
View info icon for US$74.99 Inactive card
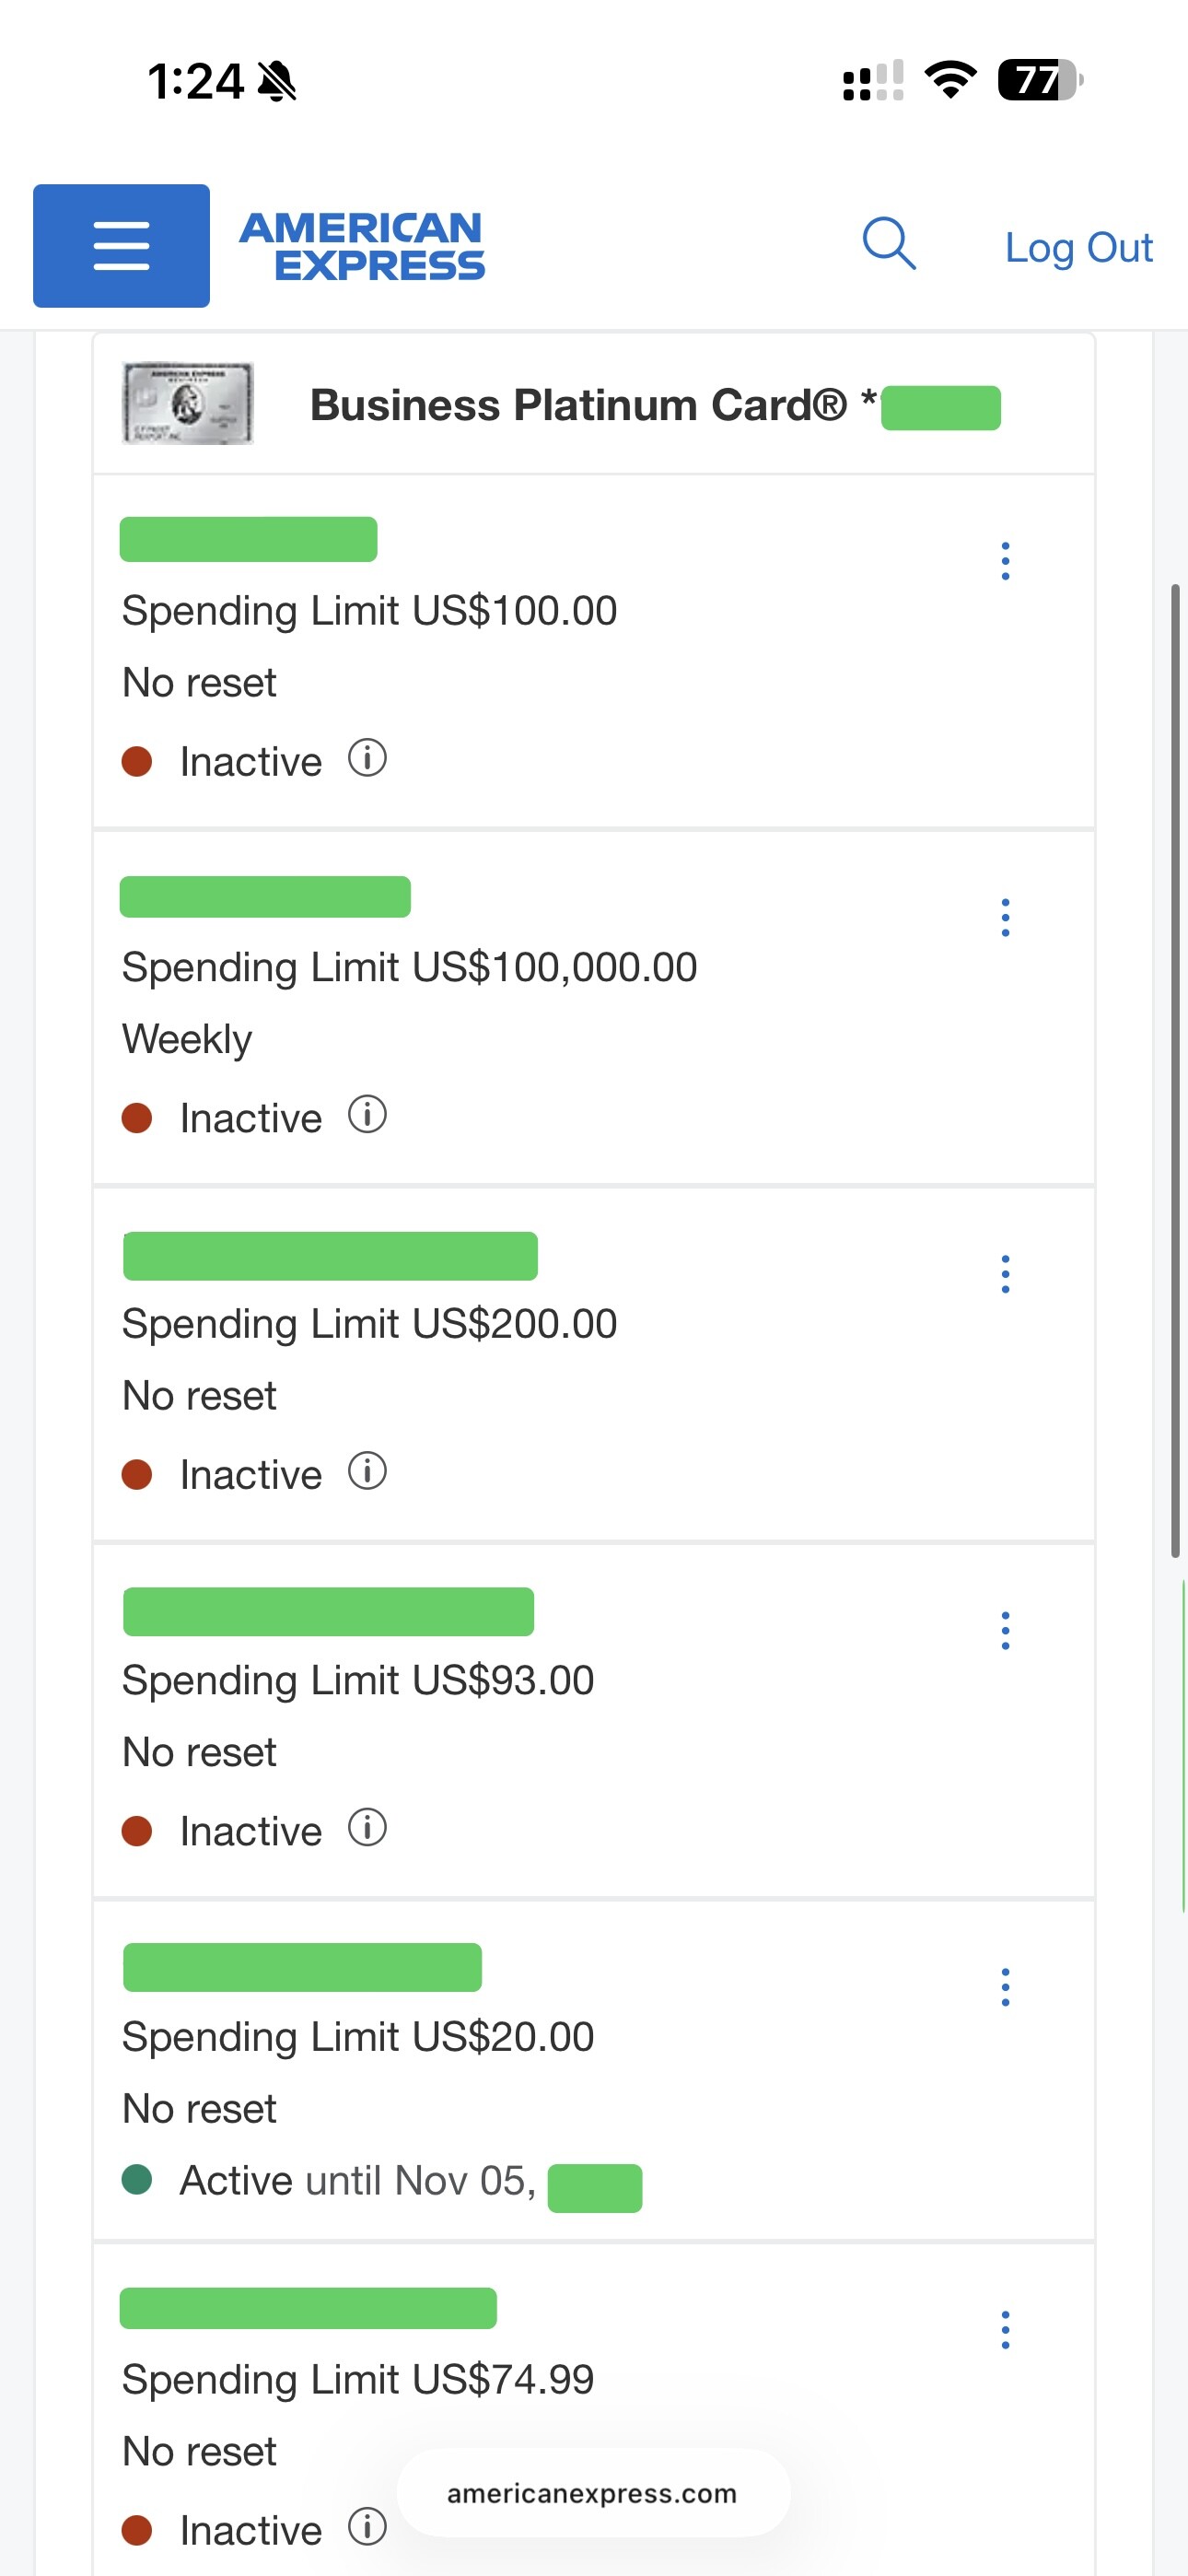[367, 2527]
